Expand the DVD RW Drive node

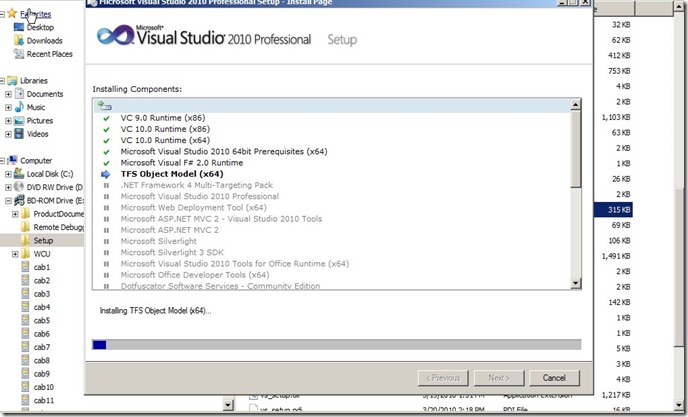pos(8,187)
